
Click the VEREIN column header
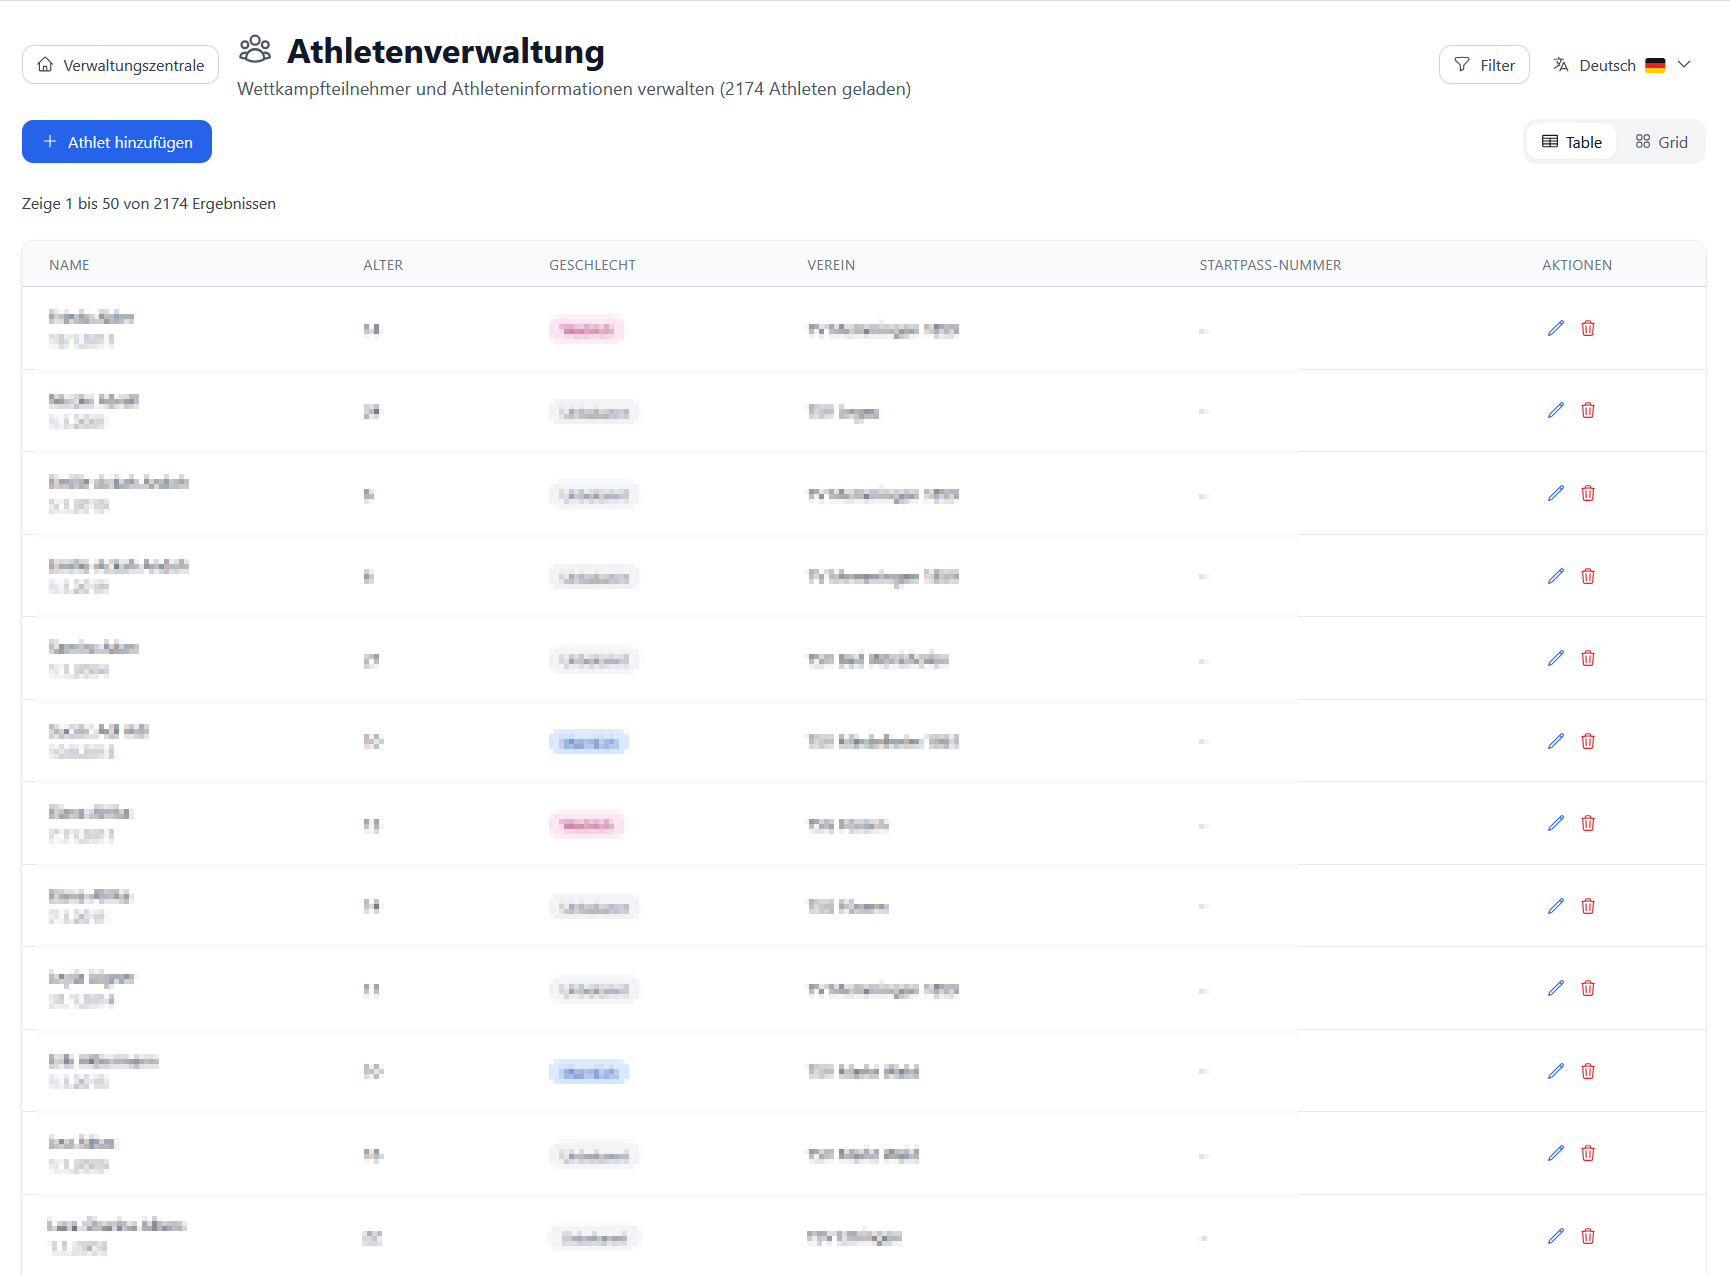831,265
